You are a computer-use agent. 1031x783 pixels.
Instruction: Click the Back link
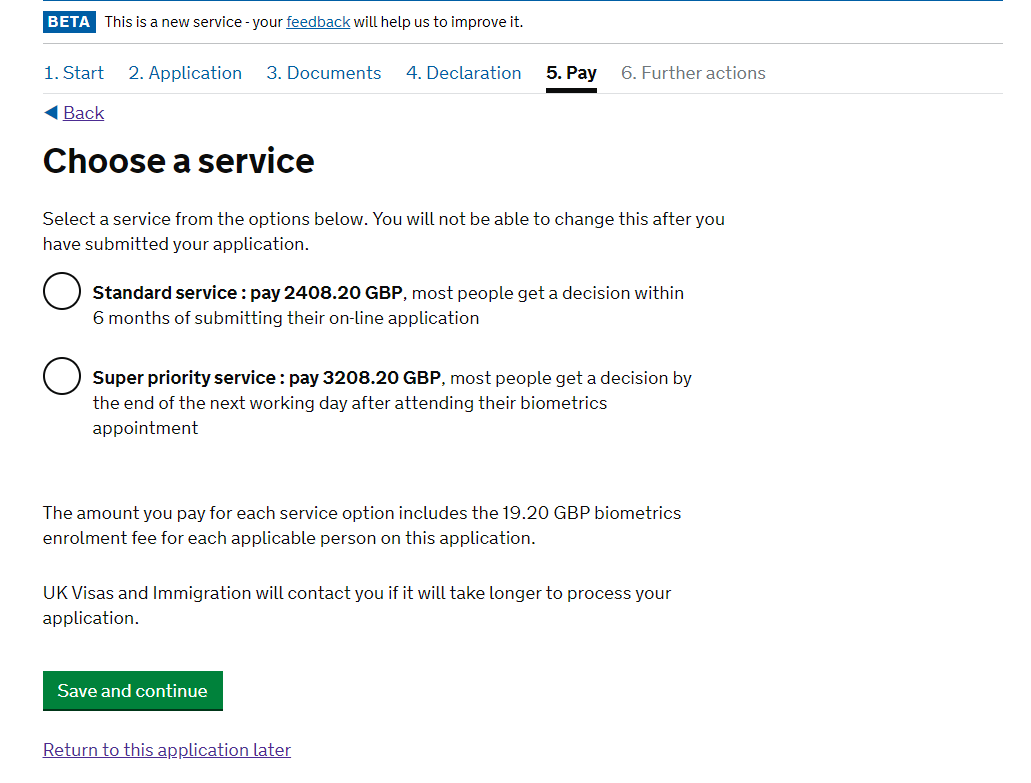[x=83, y=113]
